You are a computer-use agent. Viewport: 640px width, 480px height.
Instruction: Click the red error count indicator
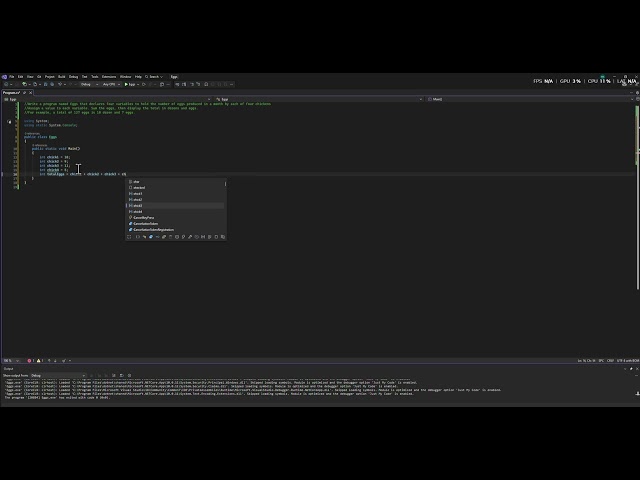tap(31, 360)
